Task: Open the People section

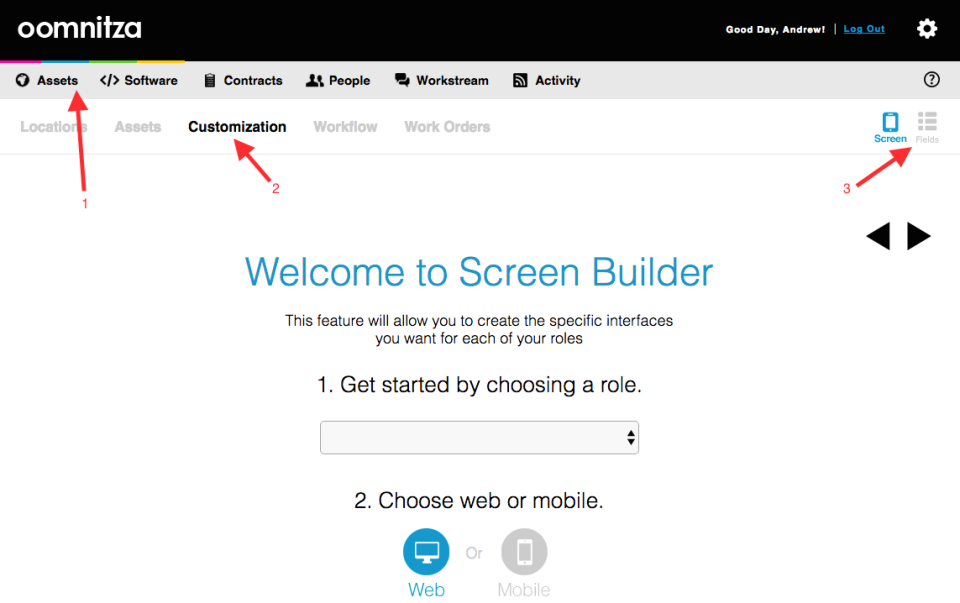Action: click(338, 80)
